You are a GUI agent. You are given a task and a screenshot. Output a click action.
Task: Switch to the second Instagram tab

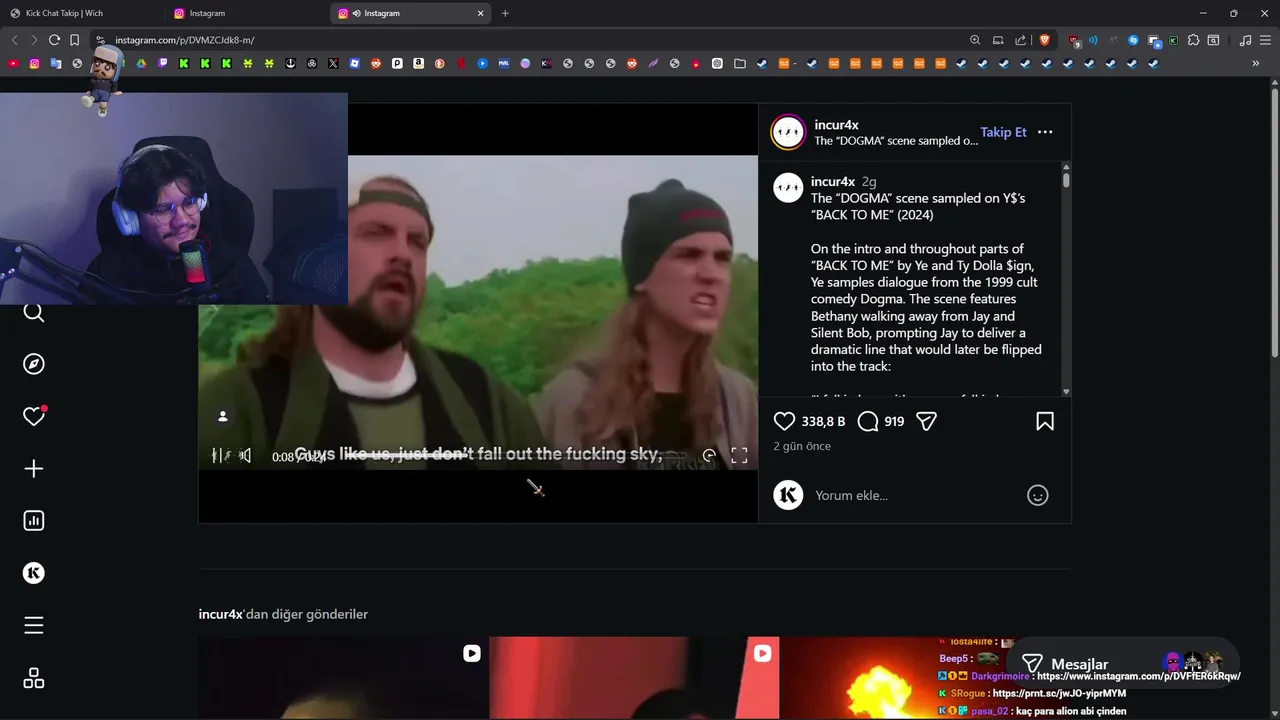pyautogui.click(x=247, y=13)
